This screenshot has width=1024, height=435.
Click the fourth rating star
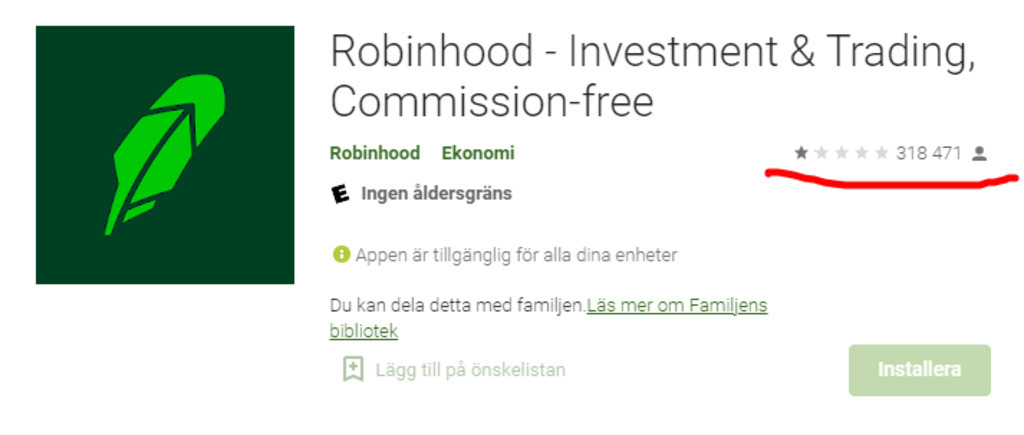tap(861, 153)
